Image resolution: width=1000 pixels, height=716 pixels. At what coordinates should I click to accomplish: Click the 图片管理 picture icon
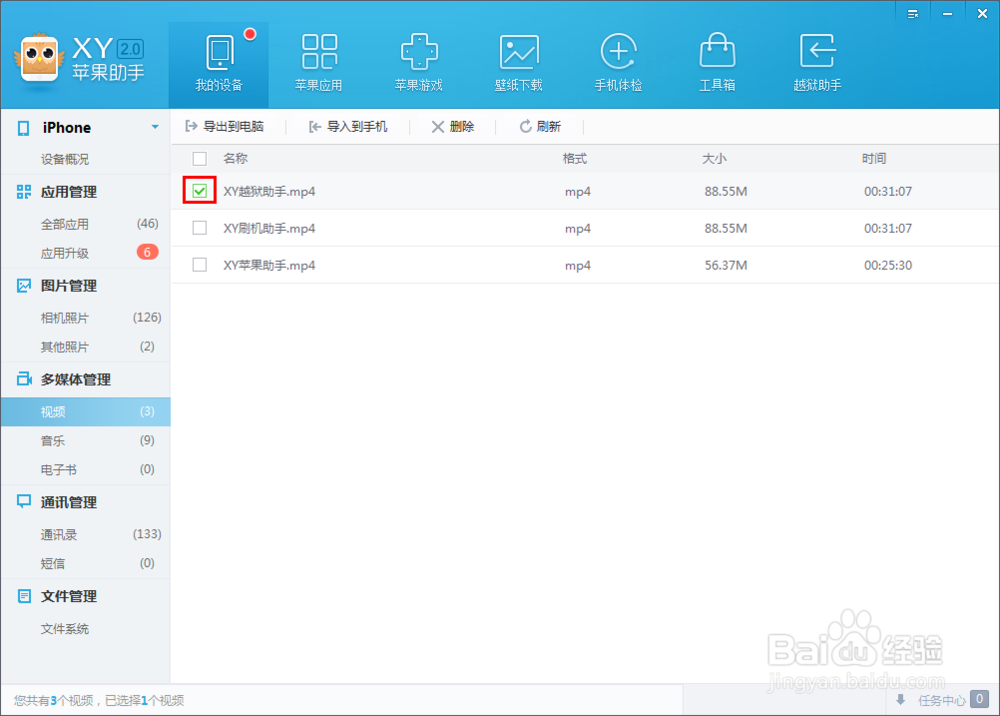[24, 286]
